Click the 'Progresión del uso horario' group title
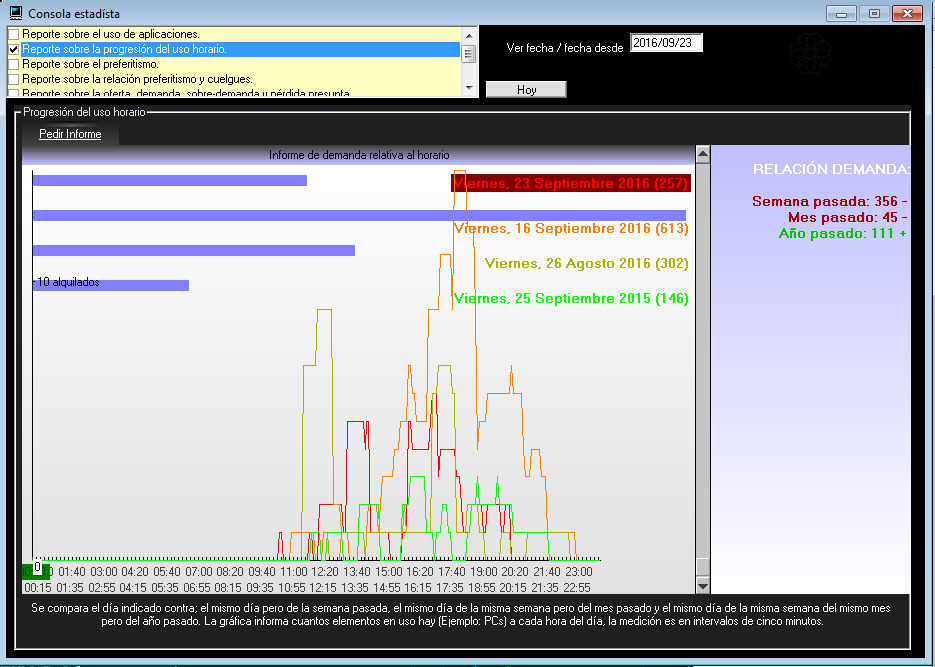The image size is (935, 667). tap(84, 112)
